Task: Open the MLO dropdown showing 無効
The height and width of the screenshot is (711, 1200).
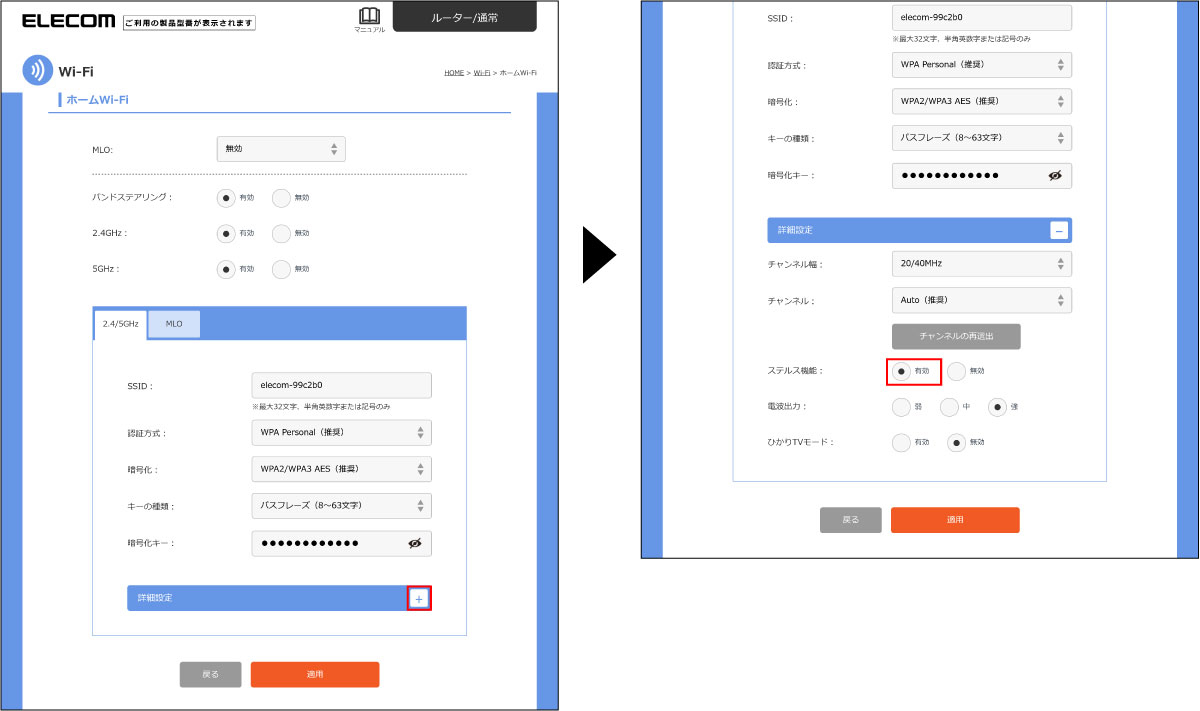Action: tap(281, 149)
